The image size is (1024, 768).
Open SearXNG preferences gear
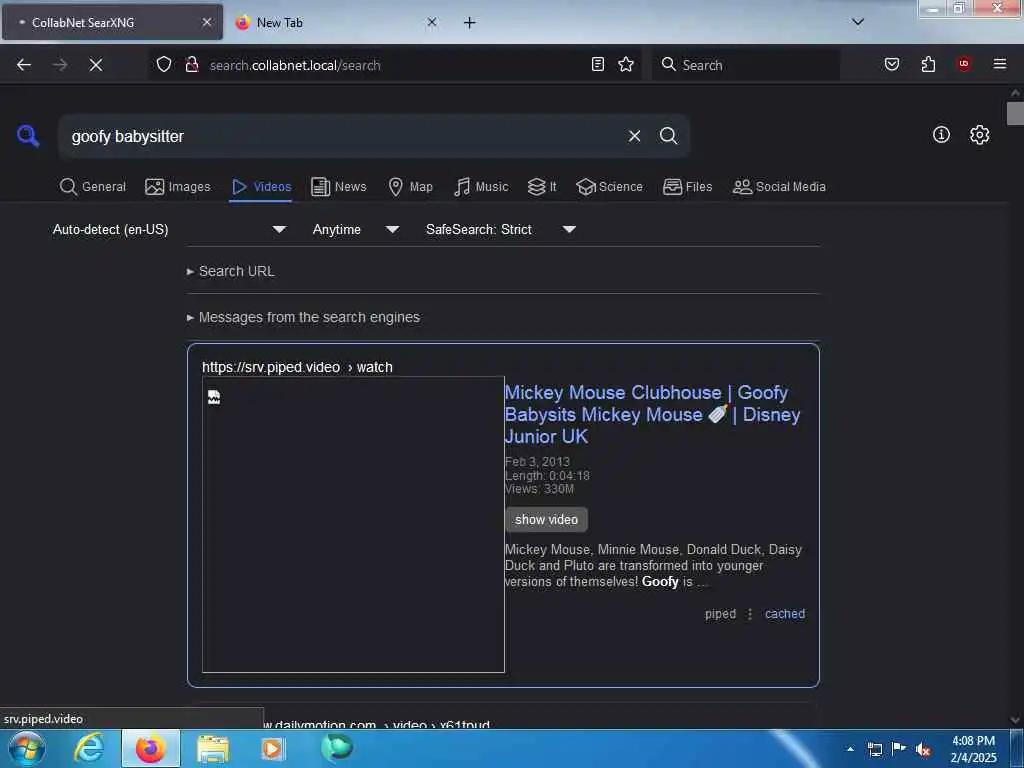point(980,135)
